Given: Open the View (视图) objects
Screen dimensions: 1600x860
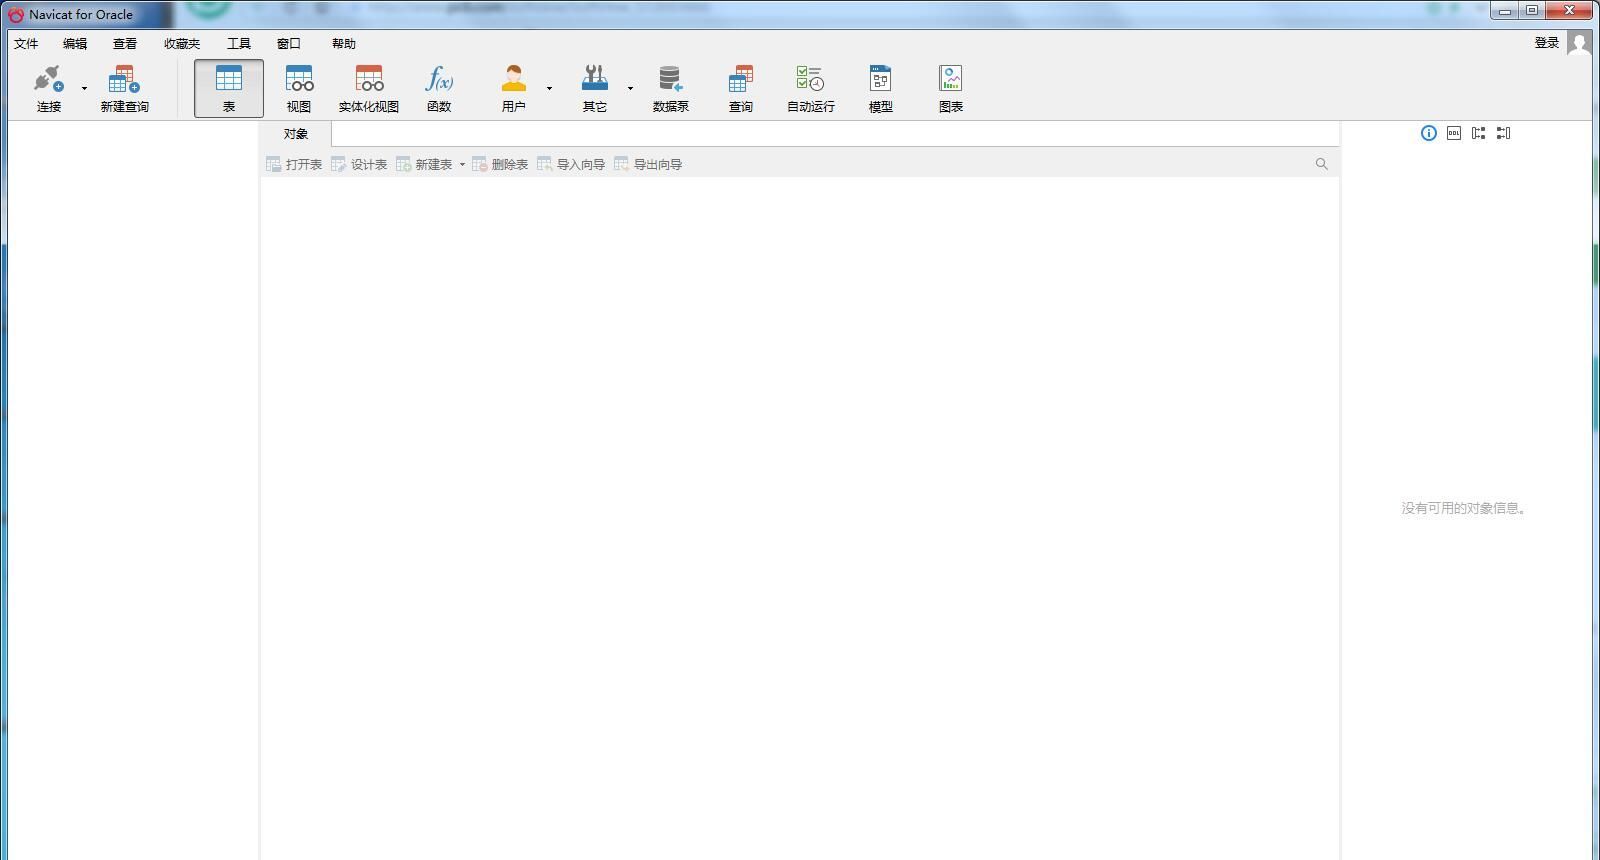Looking at the screenshot, I should click(x=299, y=88).
